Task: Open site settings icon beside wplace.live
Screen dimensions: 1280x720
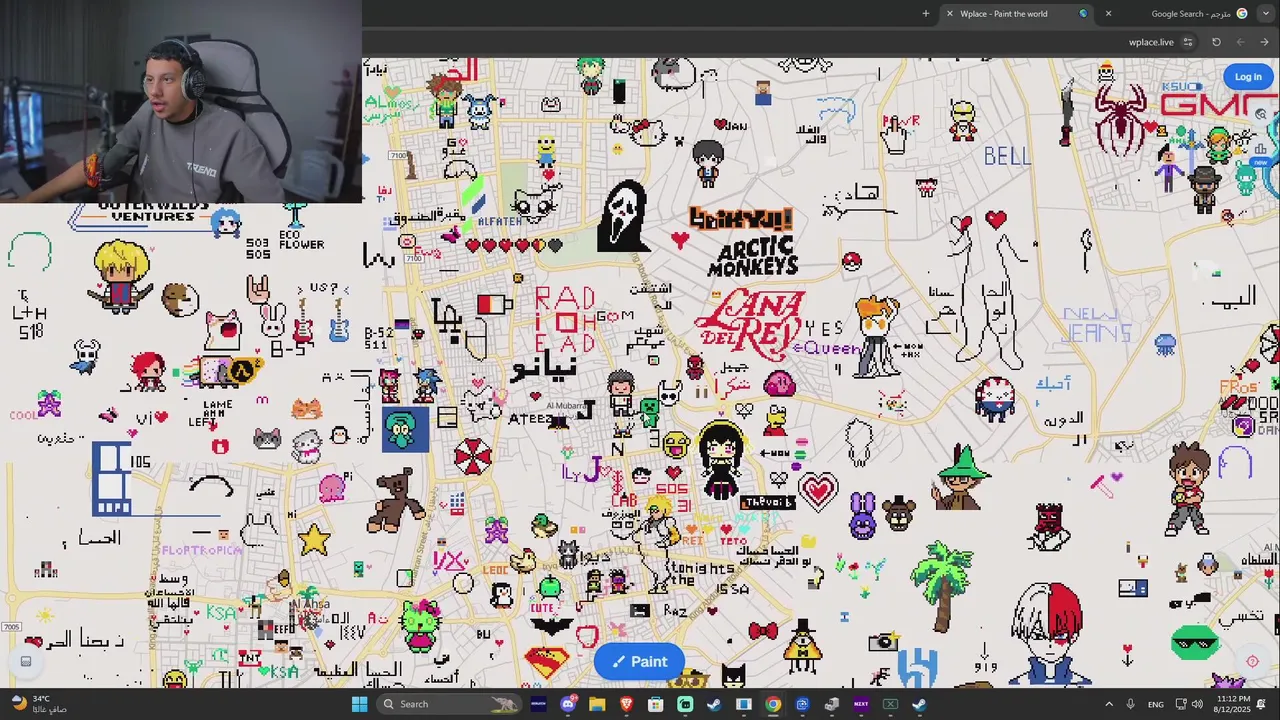Action: 1188,42
